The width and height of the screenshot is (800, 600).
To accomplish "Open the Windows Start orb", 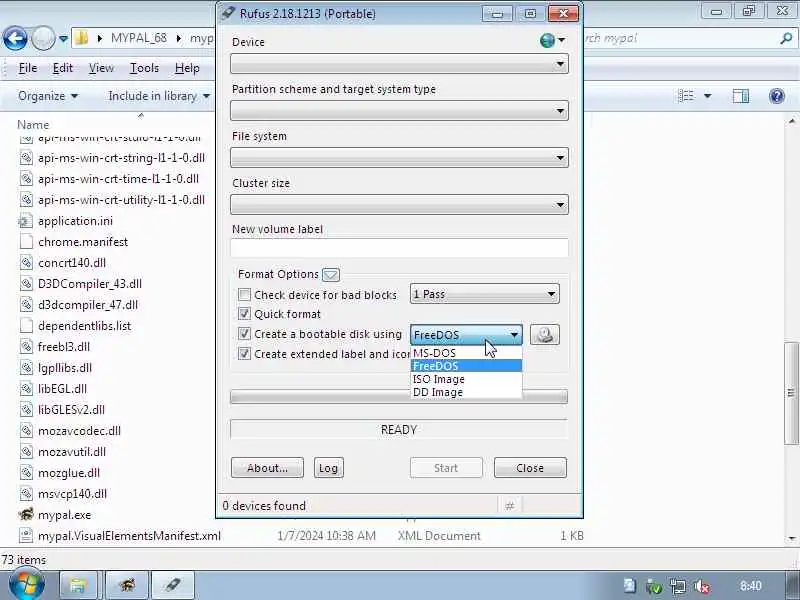I will [x=27, y=584].
